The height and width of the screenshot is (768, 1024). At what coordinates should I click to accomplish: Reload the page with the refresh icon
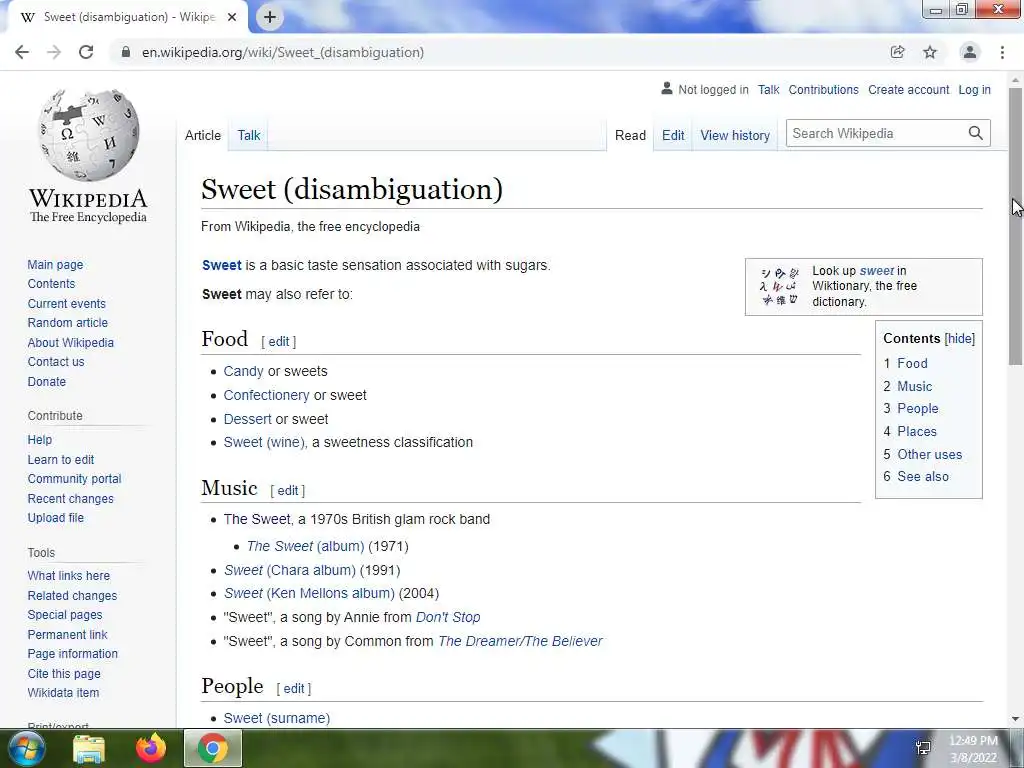pos(86,52)
